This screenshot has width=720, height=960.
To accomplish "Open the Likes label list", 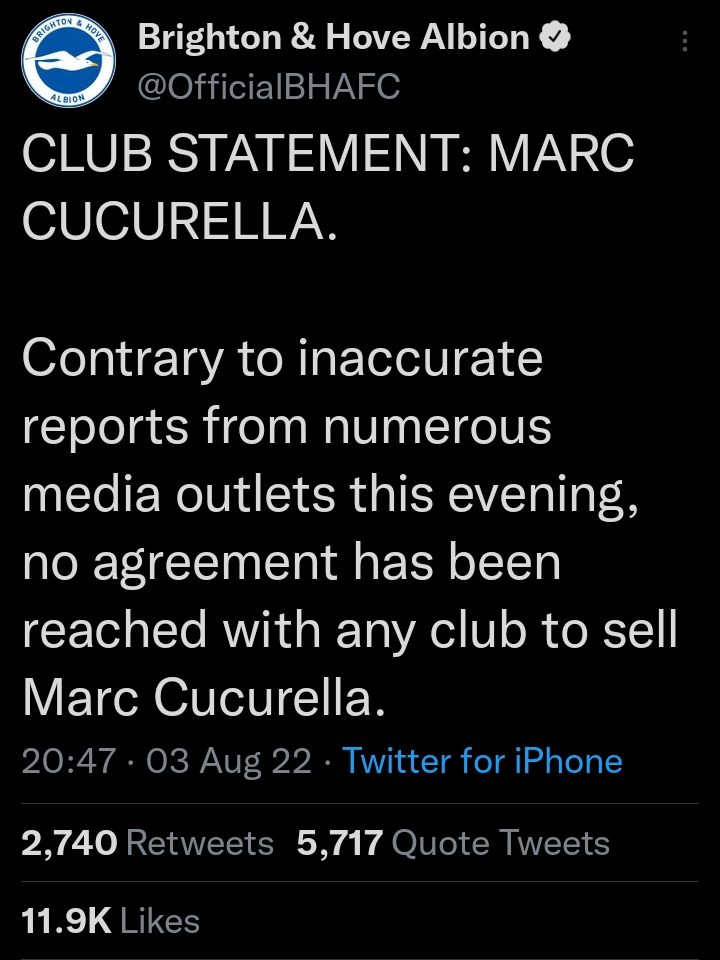I will [x=160, y=921].
